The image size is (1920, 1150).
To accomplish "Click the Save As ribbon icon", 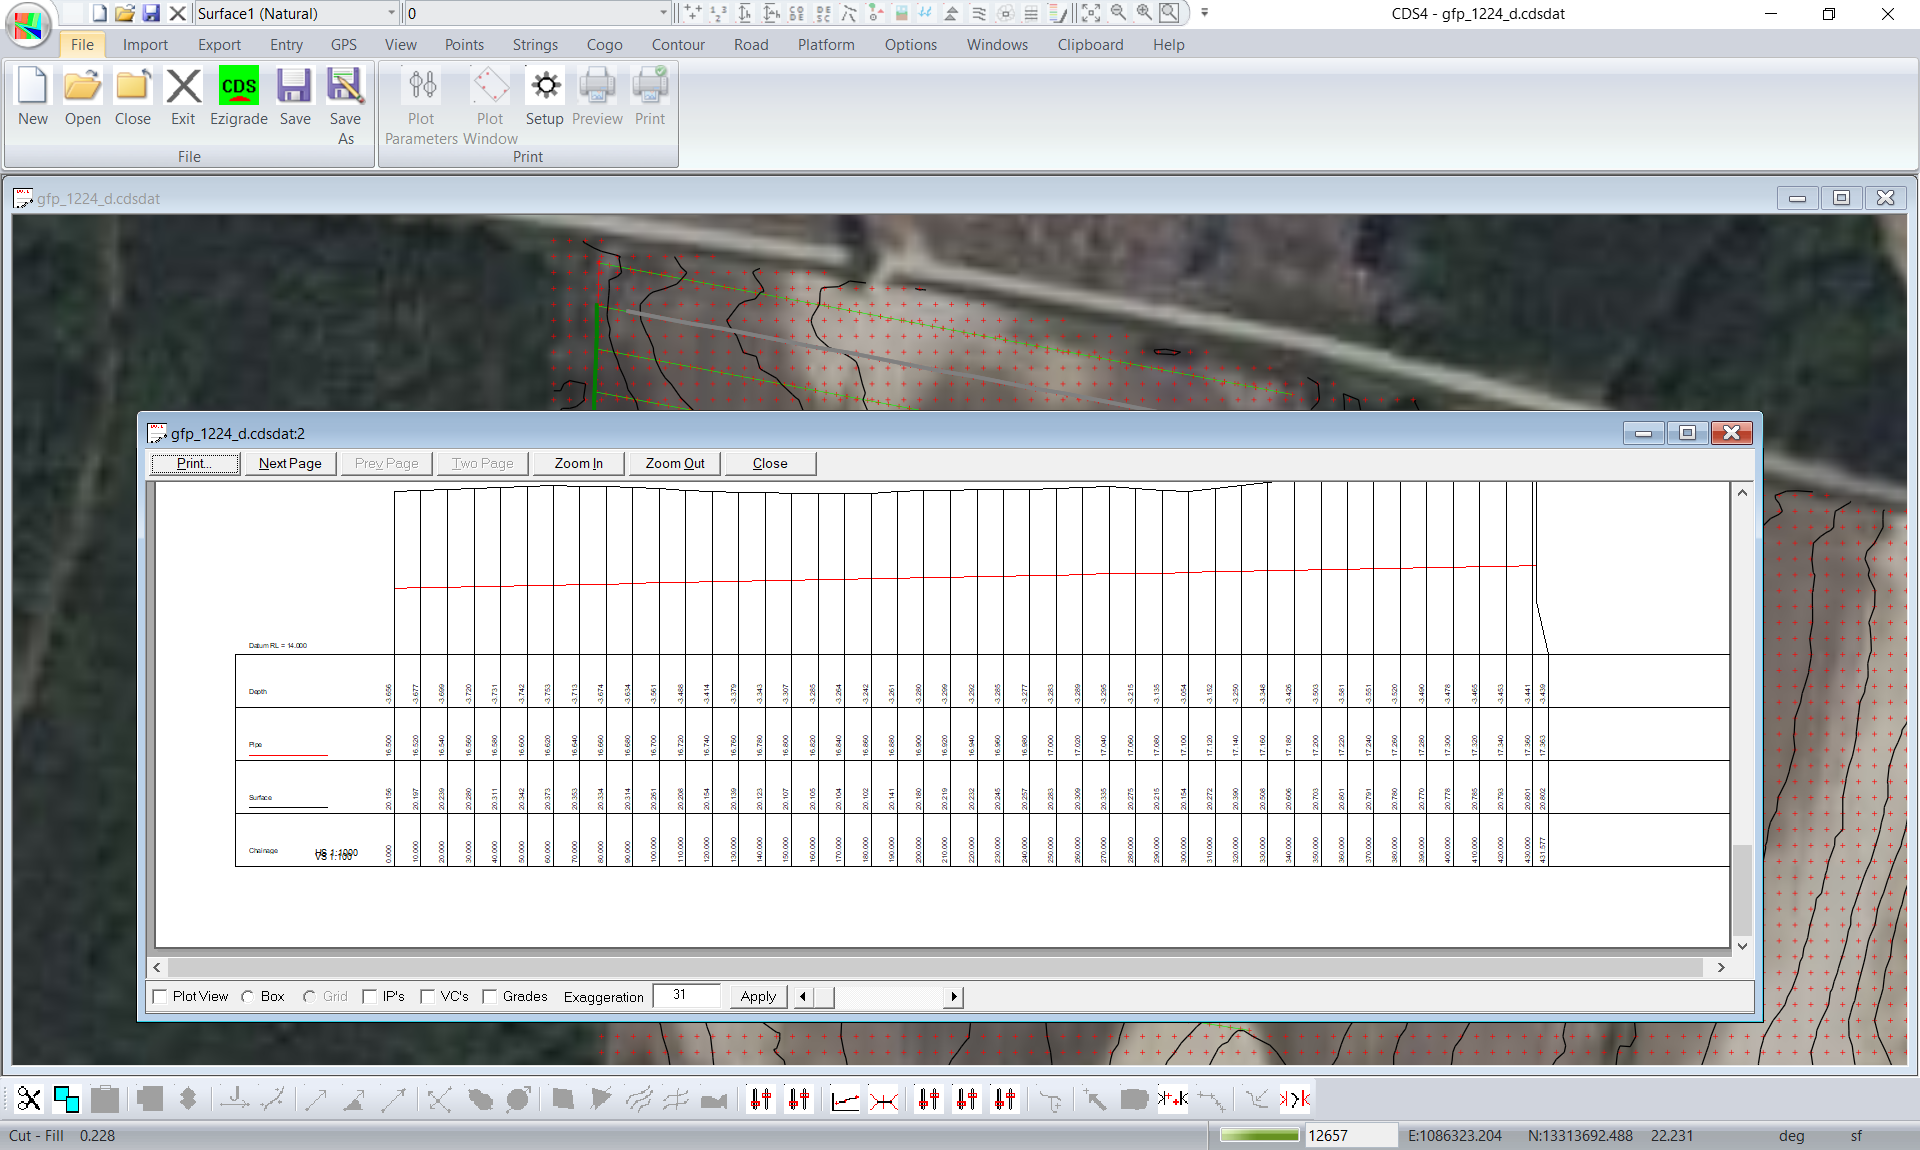I will click(345, 87).
